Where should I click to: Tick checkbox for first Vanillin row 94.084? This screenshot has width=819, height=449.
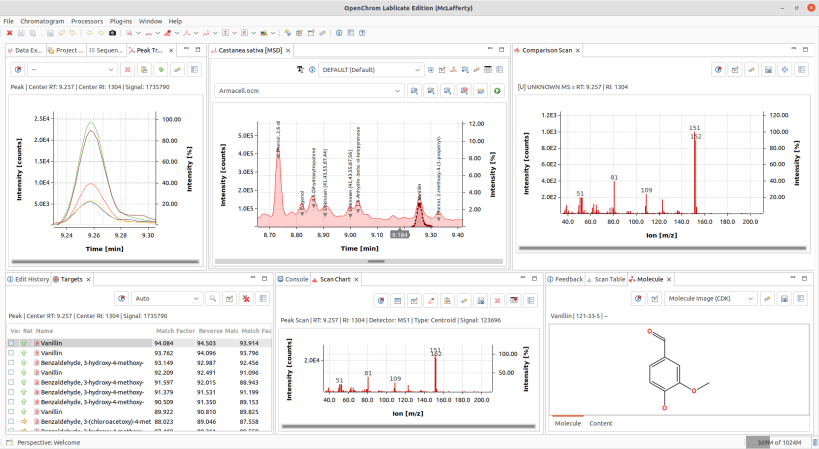(11, 344)
